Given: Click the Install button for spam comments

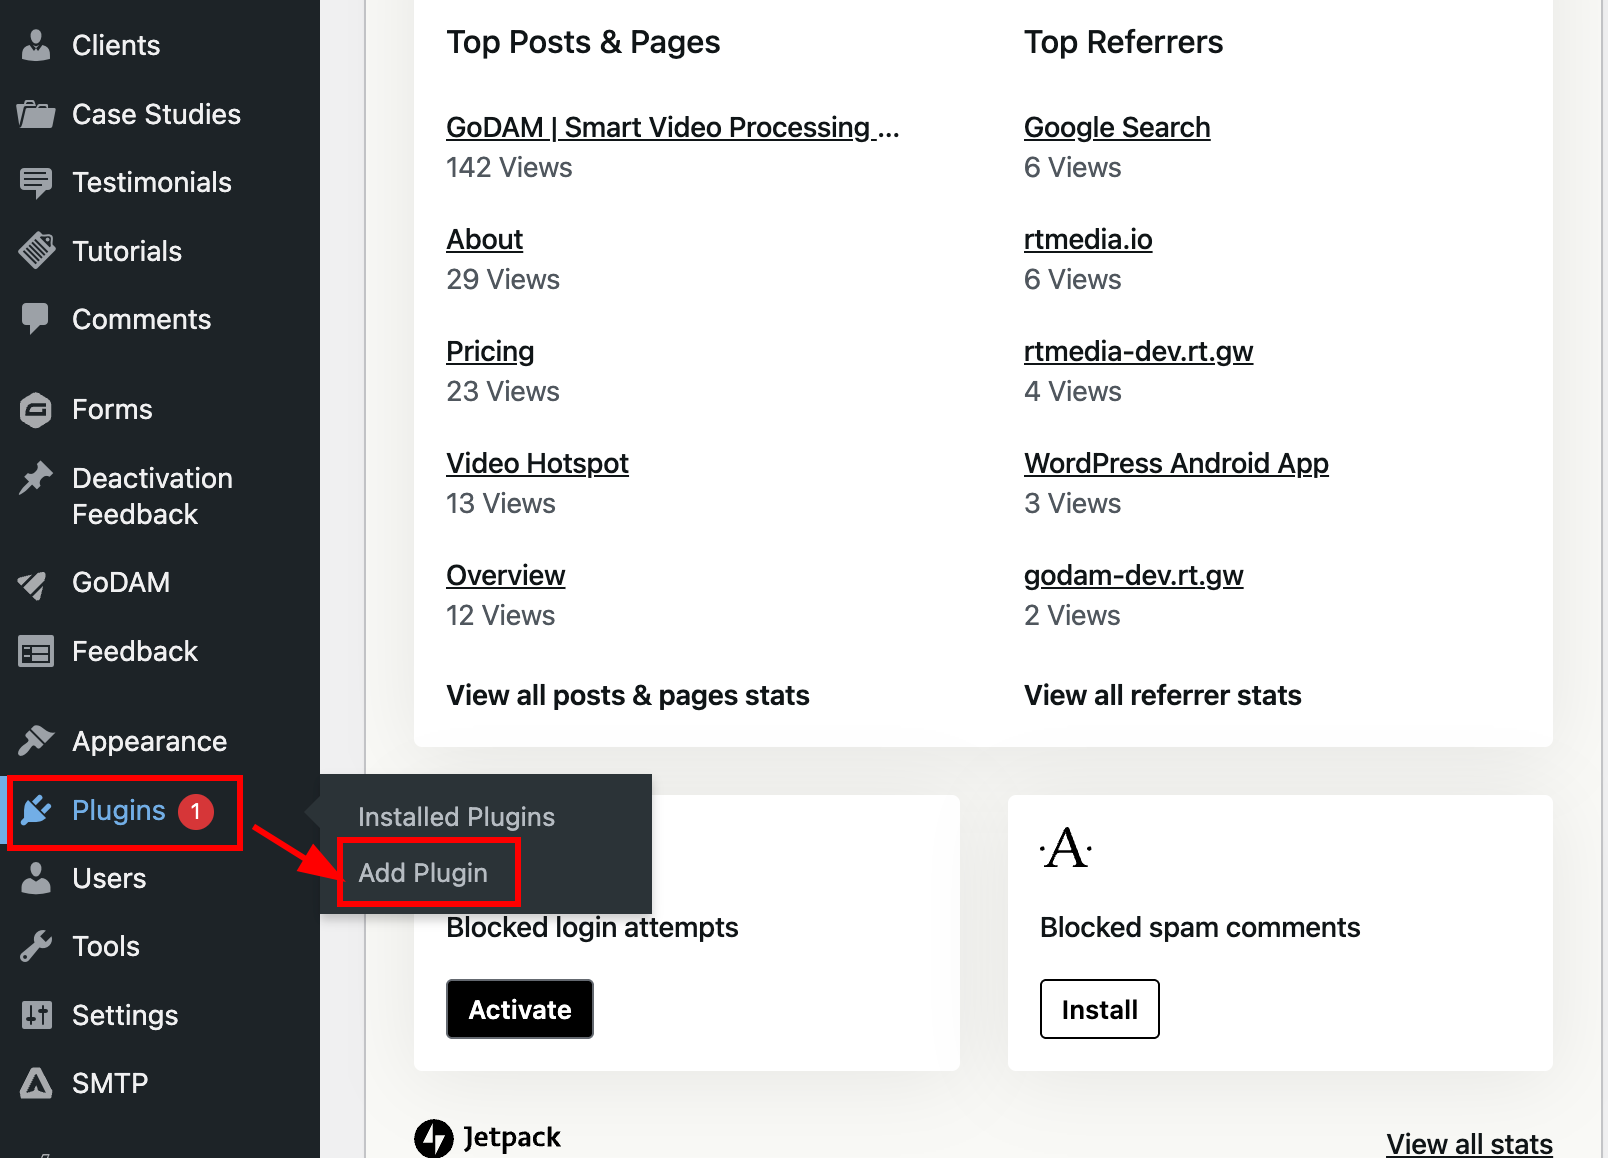Looking at the screenshot, I should (x=1100, y=1009).
